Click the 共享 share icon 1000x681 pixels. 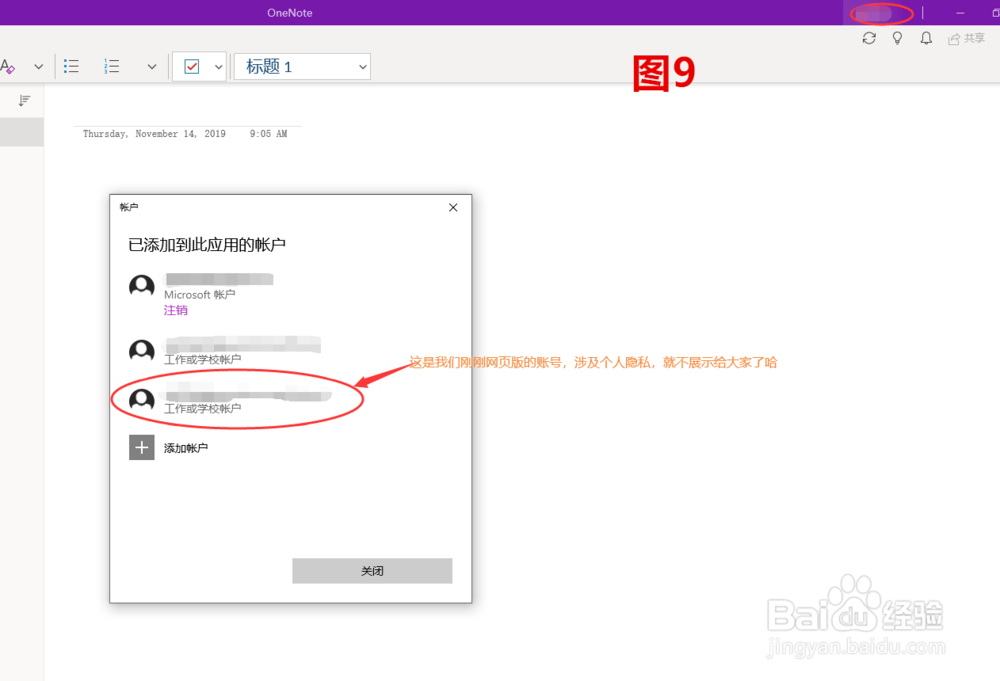pos(965,37)
